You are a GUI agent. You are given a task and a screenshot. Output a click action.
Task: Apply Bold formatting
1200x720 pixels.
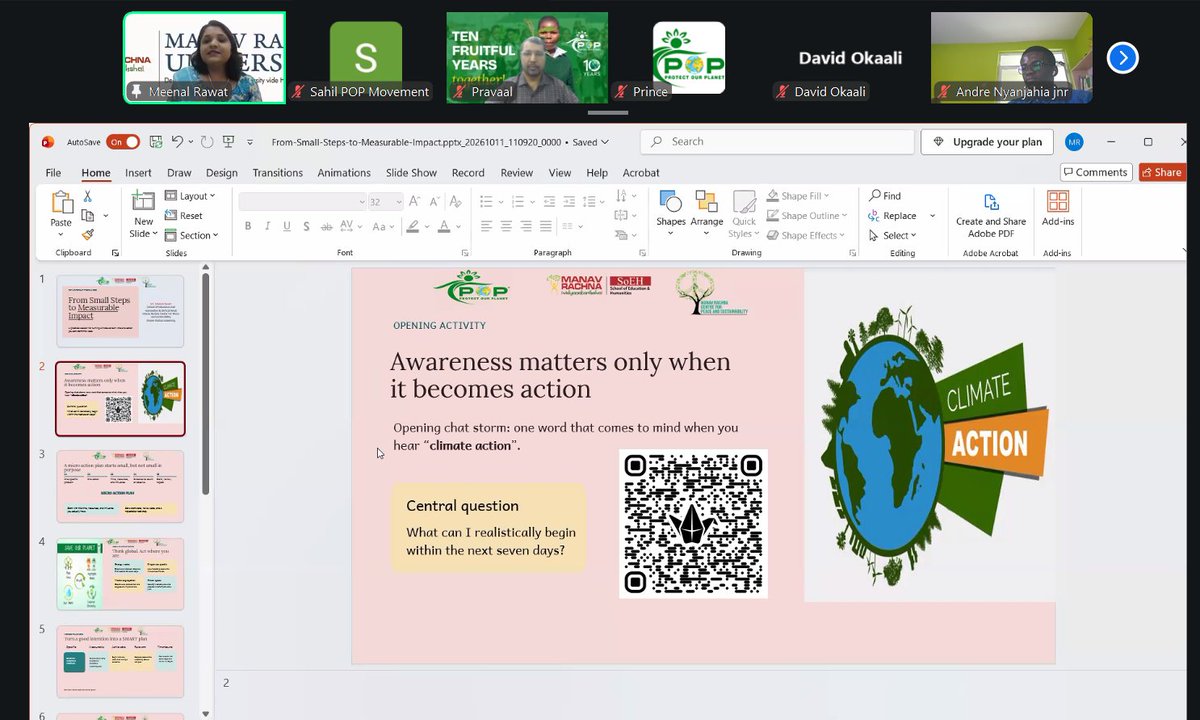(x=248, y=226)
